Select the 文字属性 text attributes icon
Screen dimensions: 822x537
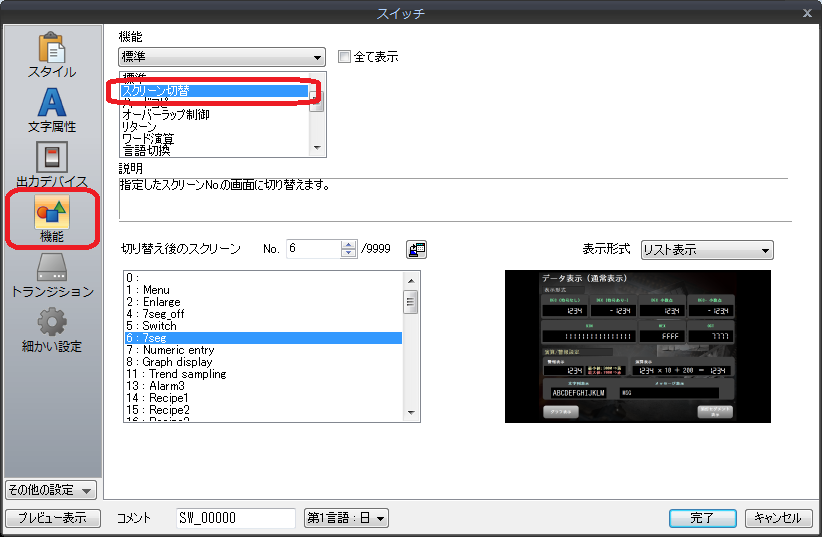pyautogui.click(x=51, y=110)
